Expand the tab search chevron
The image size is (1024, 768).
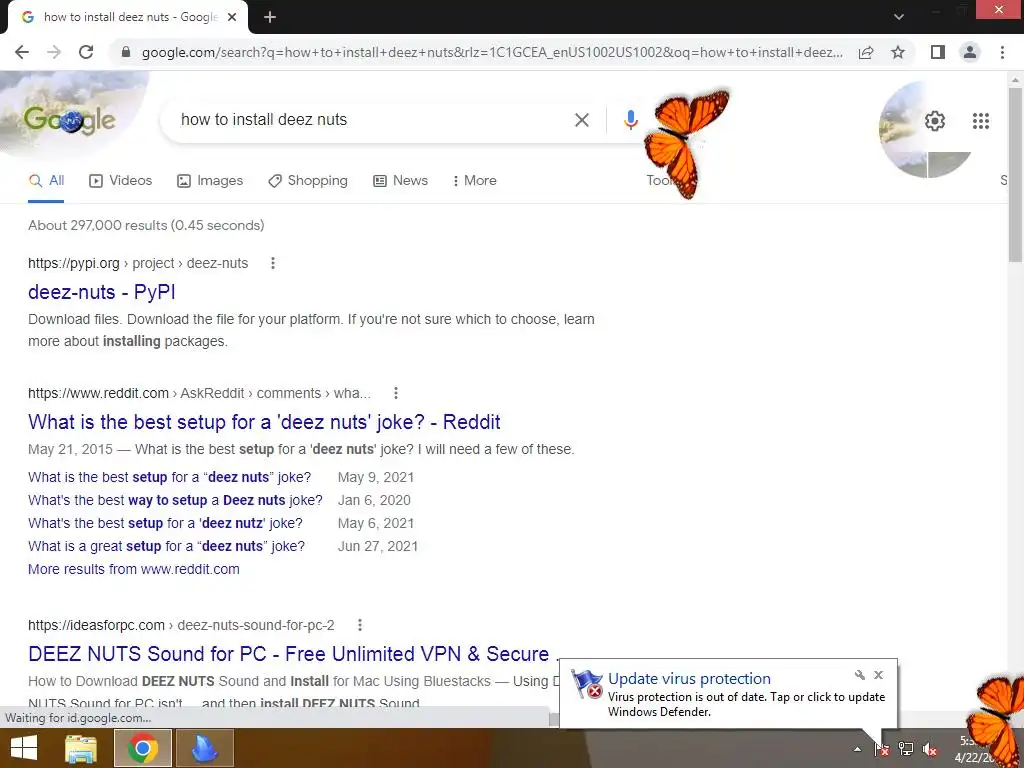click(x=899, y=18)
